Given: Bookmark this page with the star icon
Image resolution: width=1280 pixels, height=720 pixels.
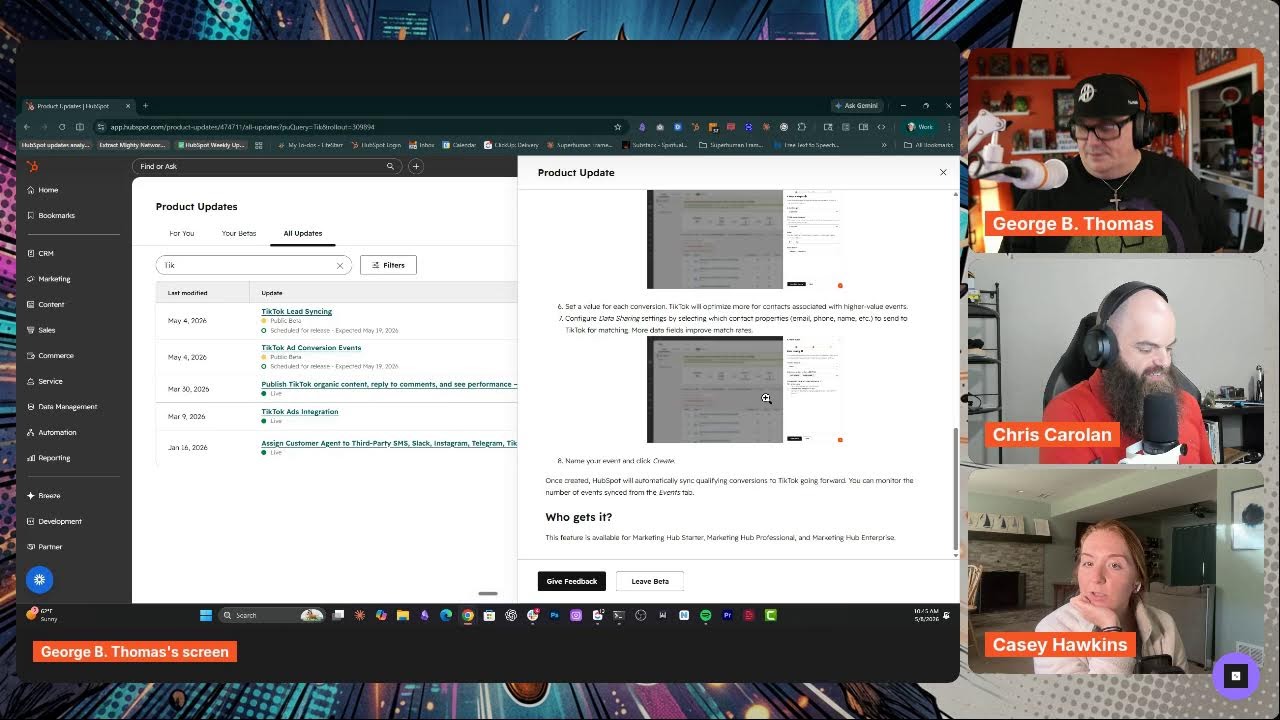Looking at the screenshot, I should point(618,127).
